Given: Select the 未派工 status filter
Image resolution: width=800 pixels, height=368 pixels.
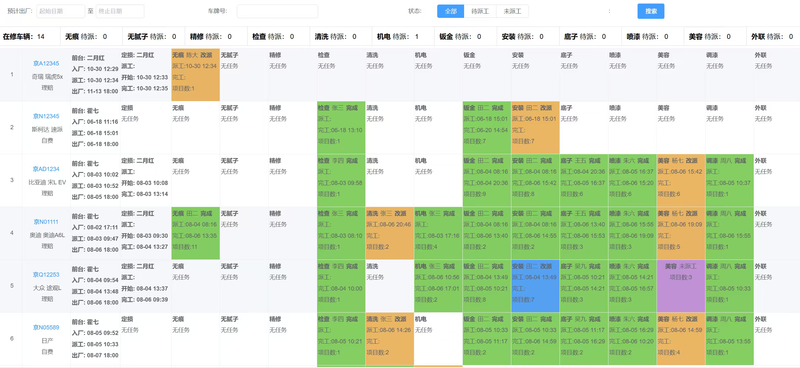Looking at the screenshot, I should [512, 11].
